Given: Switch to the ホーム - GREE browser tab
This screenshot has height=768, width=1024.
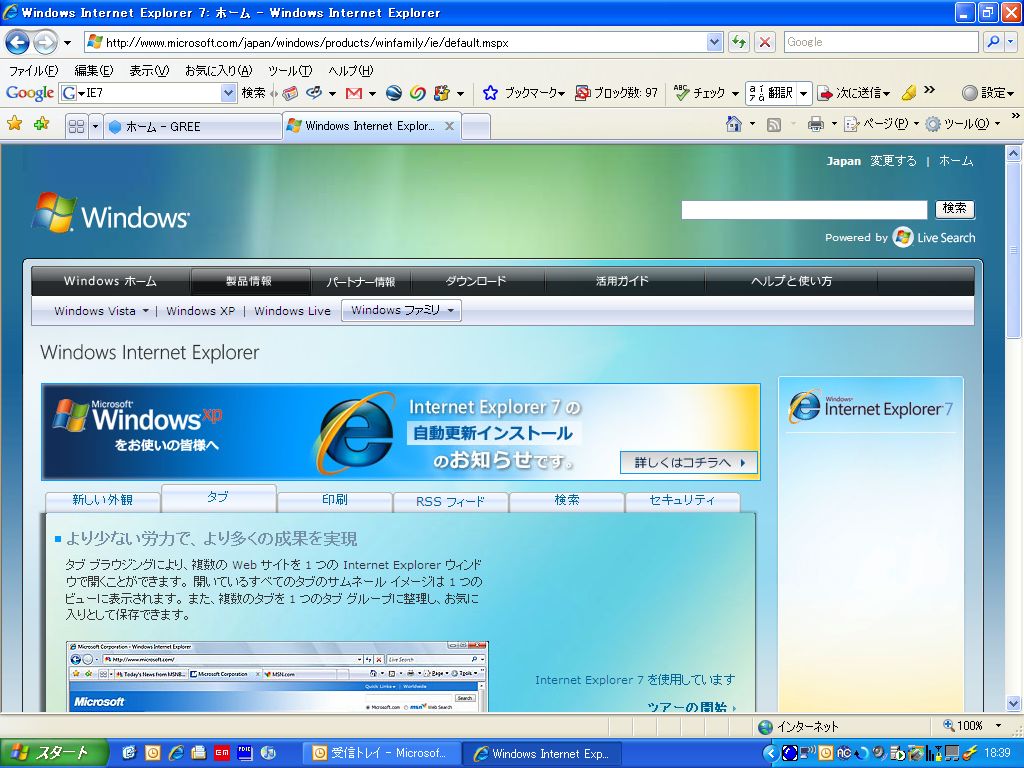Looking at the screenshot, I should pyautogui.click(x=193, y=127).
